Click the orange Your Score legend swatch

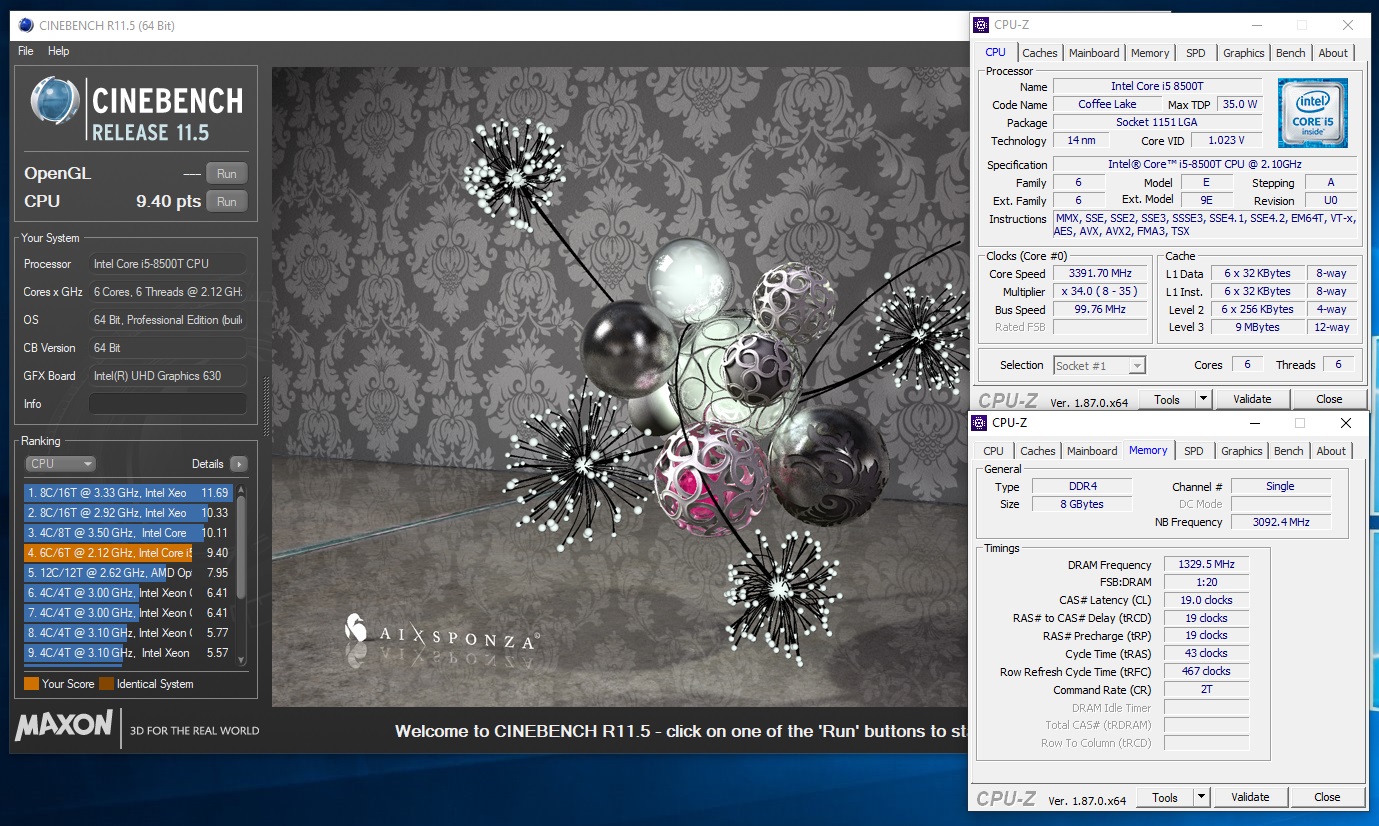pyautogui.click(x=32, y=684)
